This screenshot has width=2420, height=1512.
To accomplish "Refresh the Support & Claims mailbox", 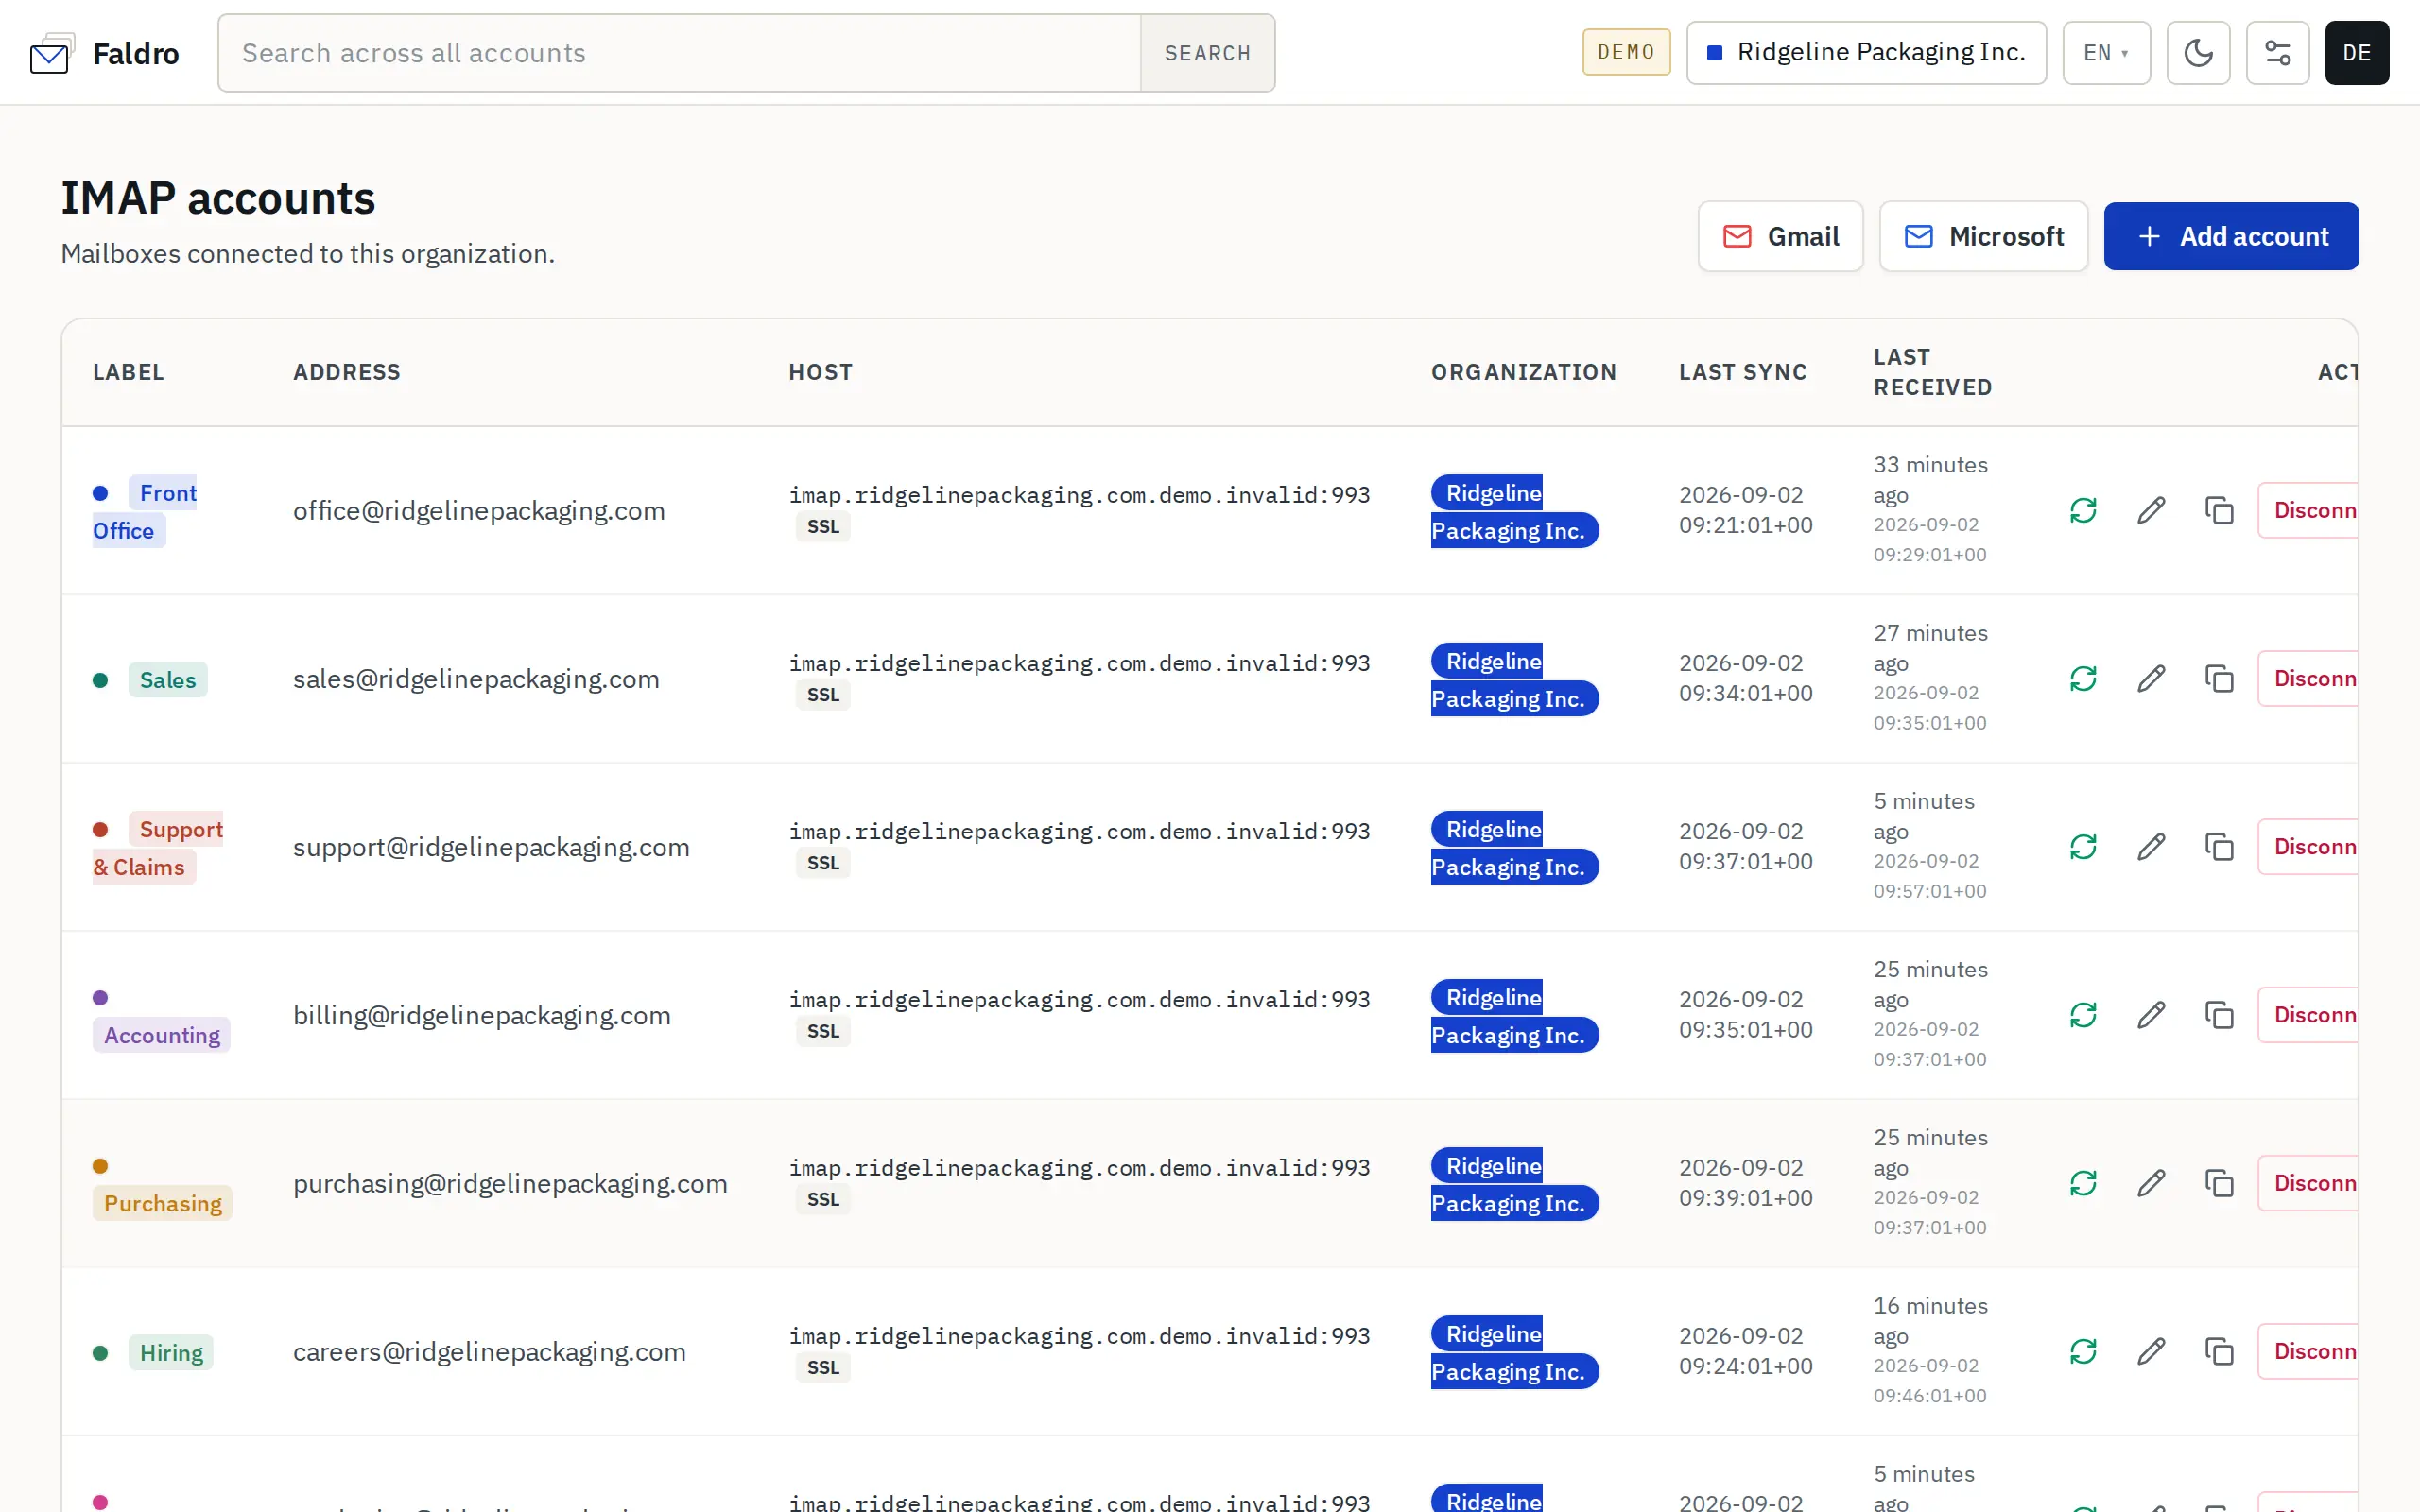I will [2083, 847].
